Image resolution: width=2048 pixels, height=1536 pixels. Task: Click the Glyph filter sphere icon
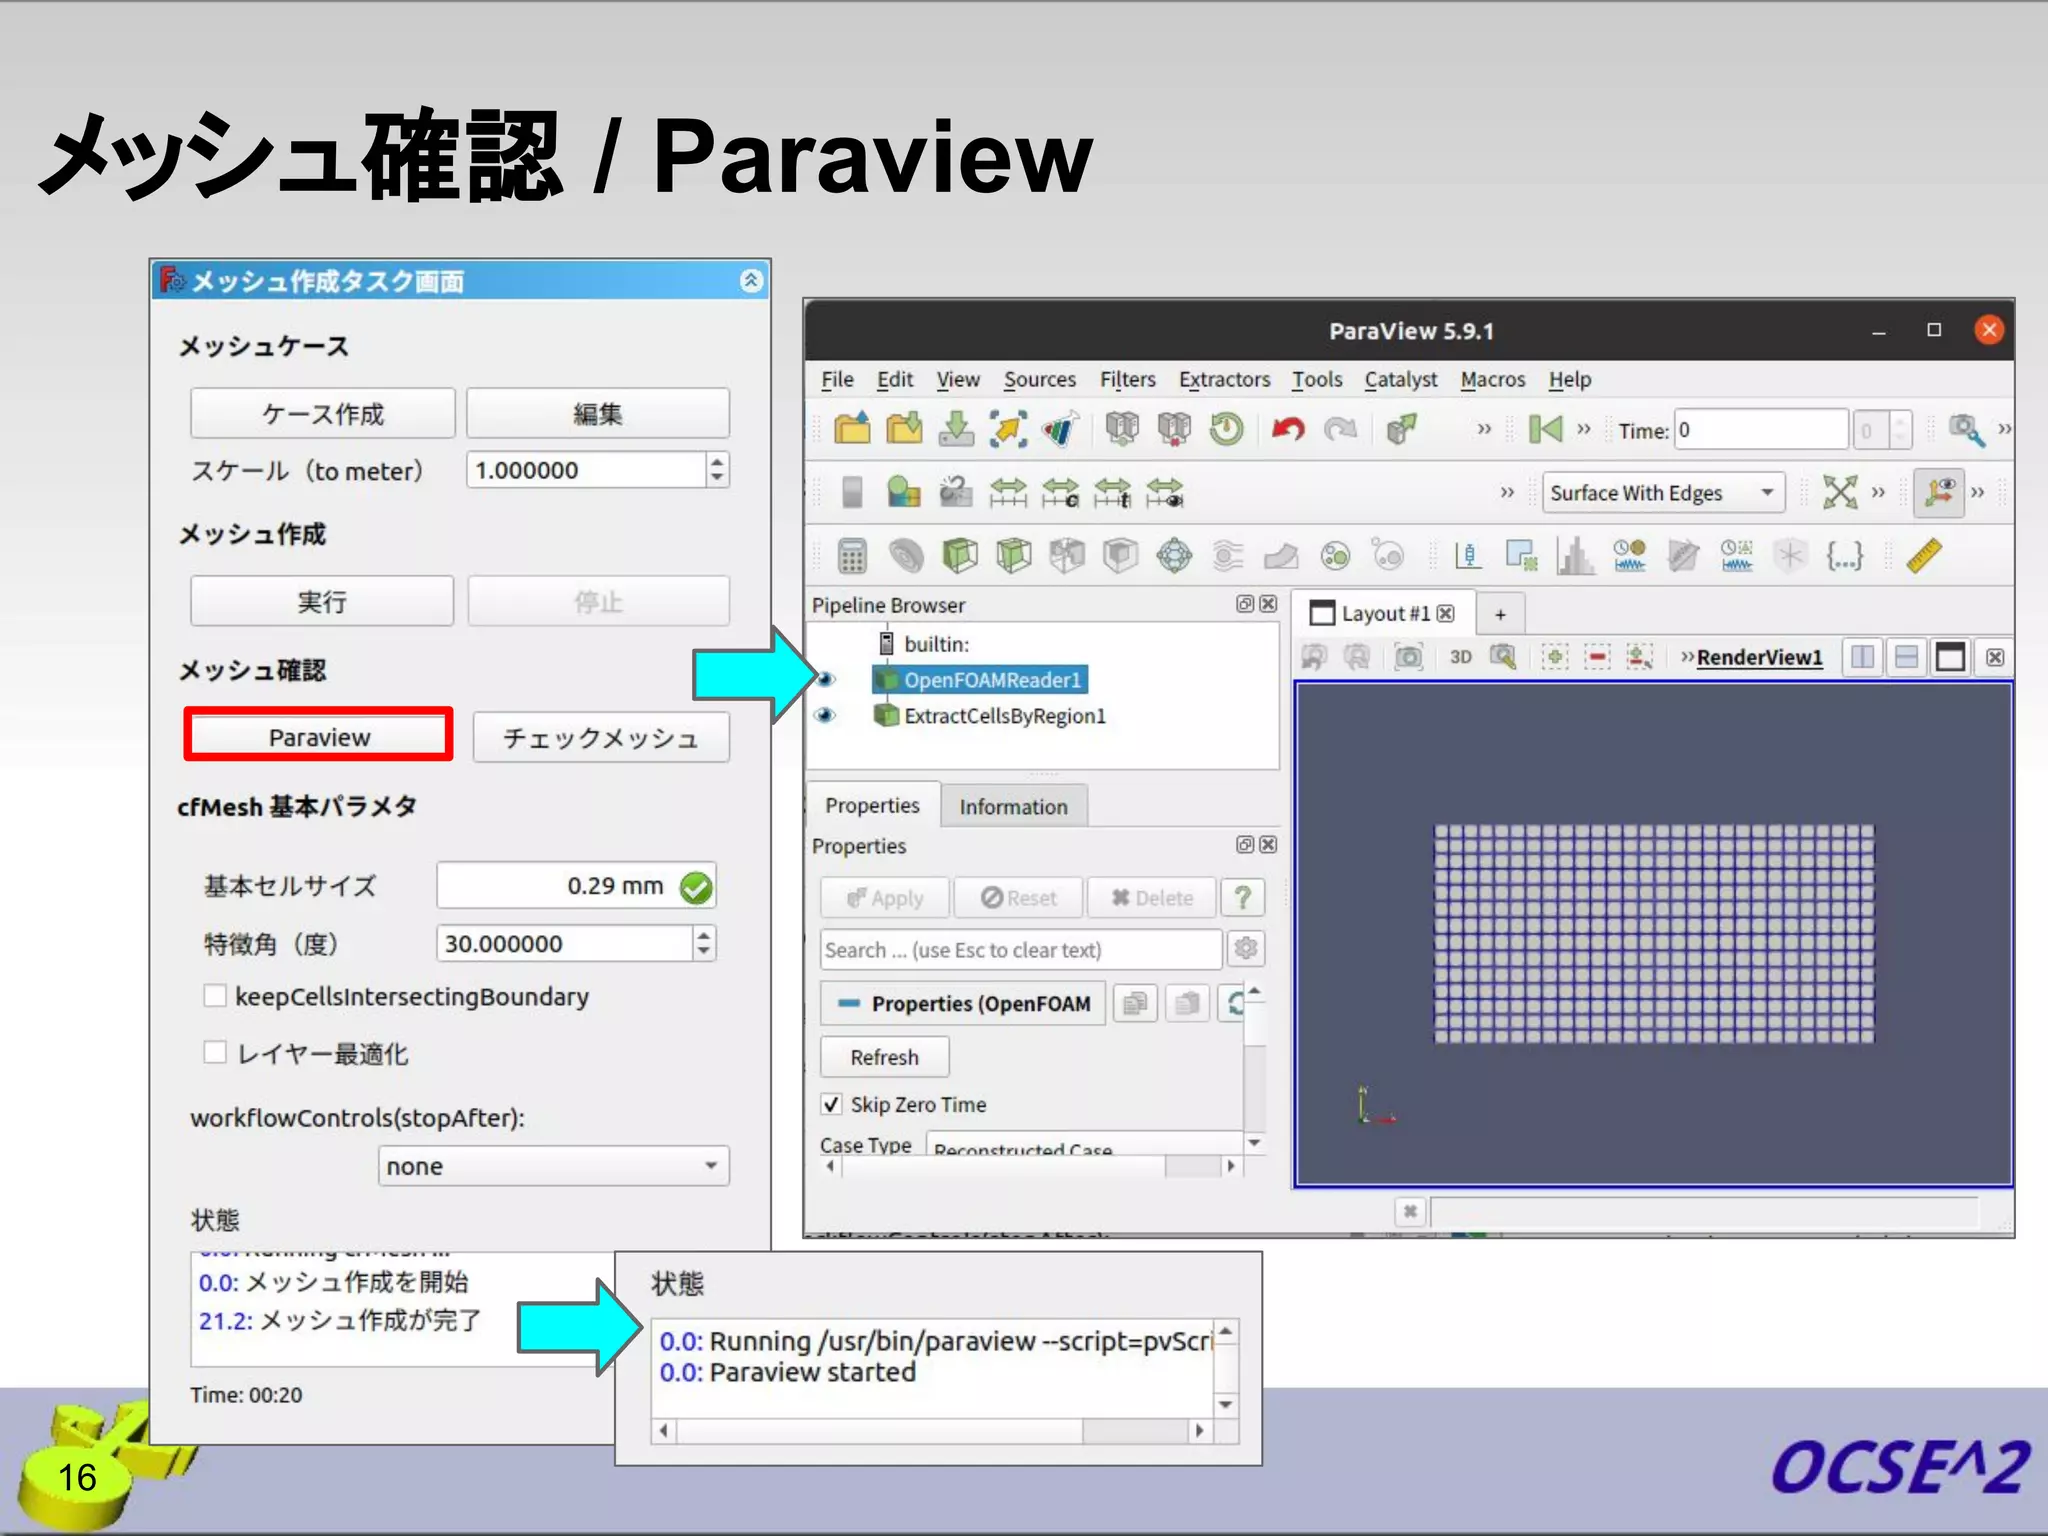(1175, 555)
